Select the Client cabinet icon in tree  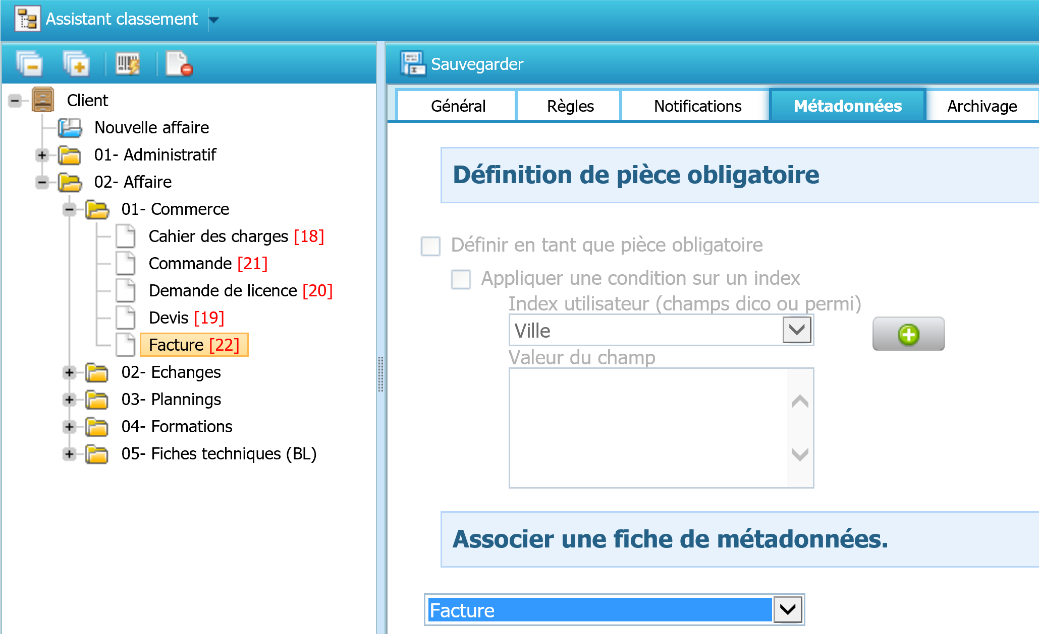pyautogui.click(x=44, y=100)
